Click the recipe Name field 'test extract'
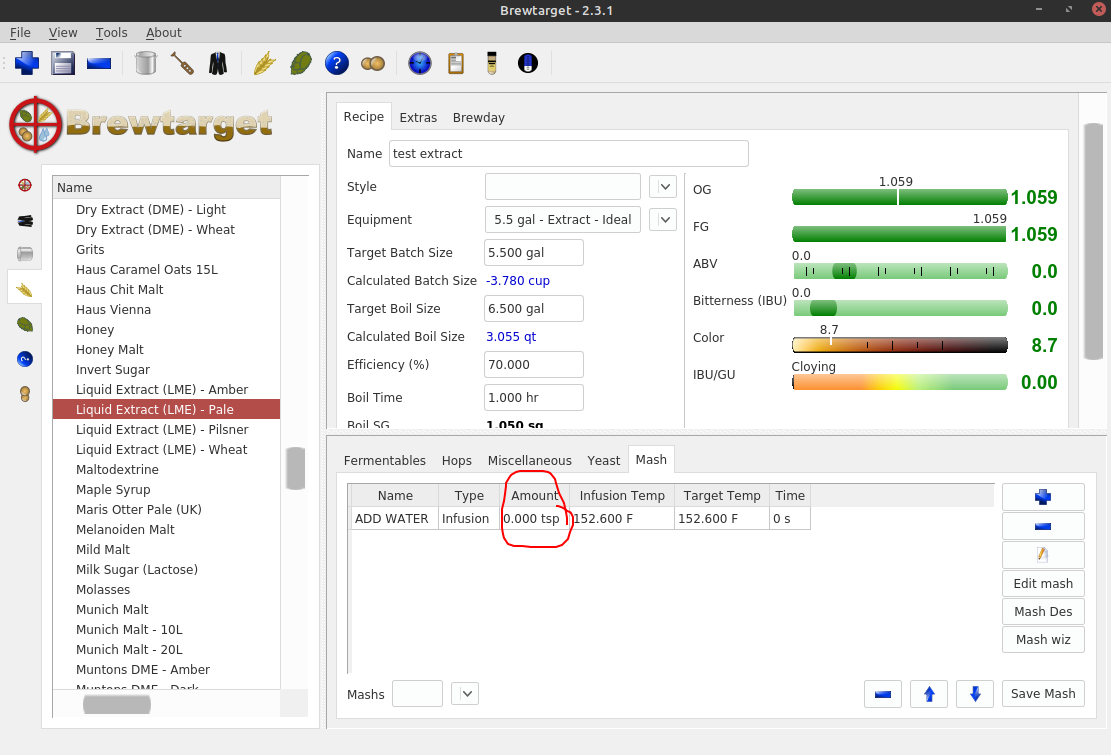This screenshot has width=1111, height=755. click(x=568, y=154)
